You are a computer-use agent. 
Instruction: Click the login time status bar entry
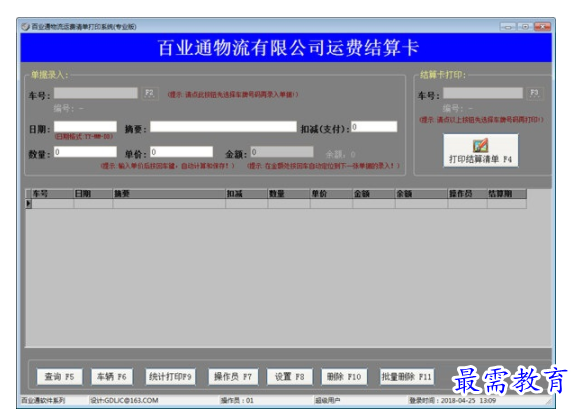[x=452, y=400]
